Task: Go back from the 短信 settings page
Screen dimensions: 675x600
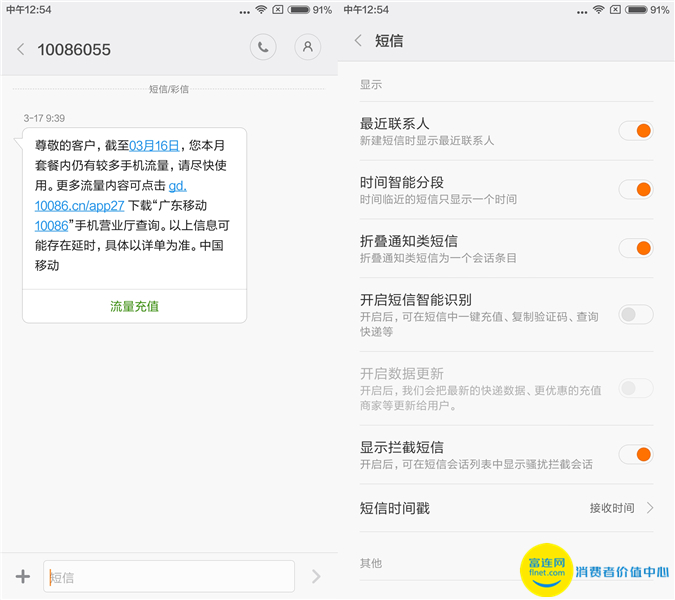Action: click(x=358, y=40)
